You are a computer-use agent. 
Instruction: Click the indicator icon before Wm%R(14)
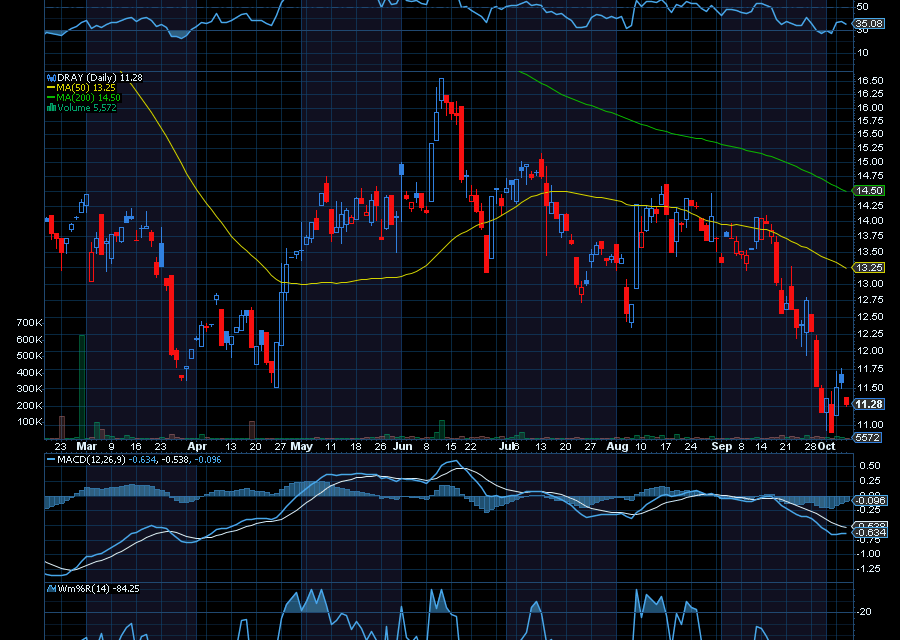[x=51, y=589]
